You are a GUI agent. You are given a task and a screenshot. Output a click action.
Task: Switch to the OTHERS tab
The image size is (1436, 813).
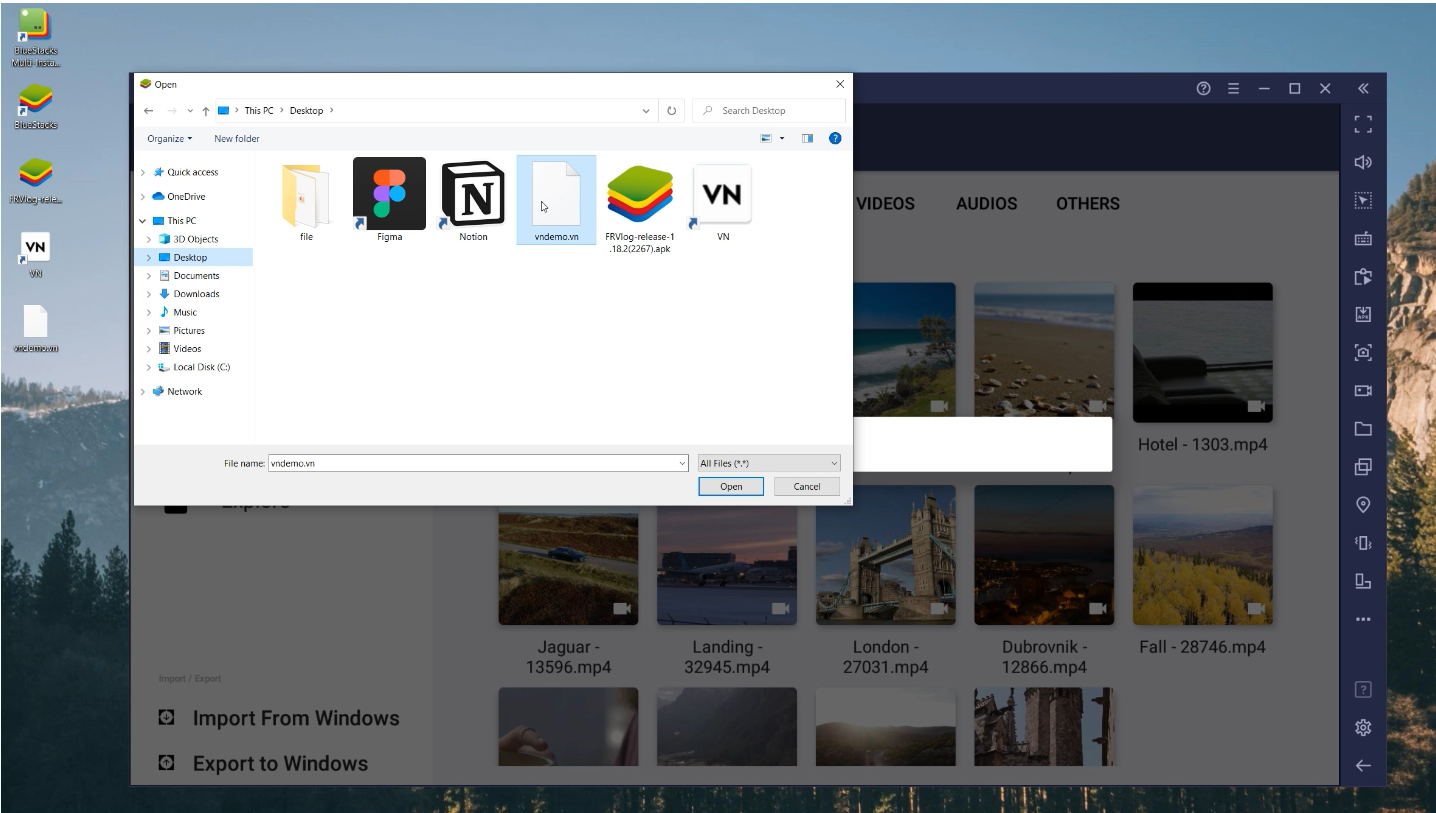tap(1088, 203)
